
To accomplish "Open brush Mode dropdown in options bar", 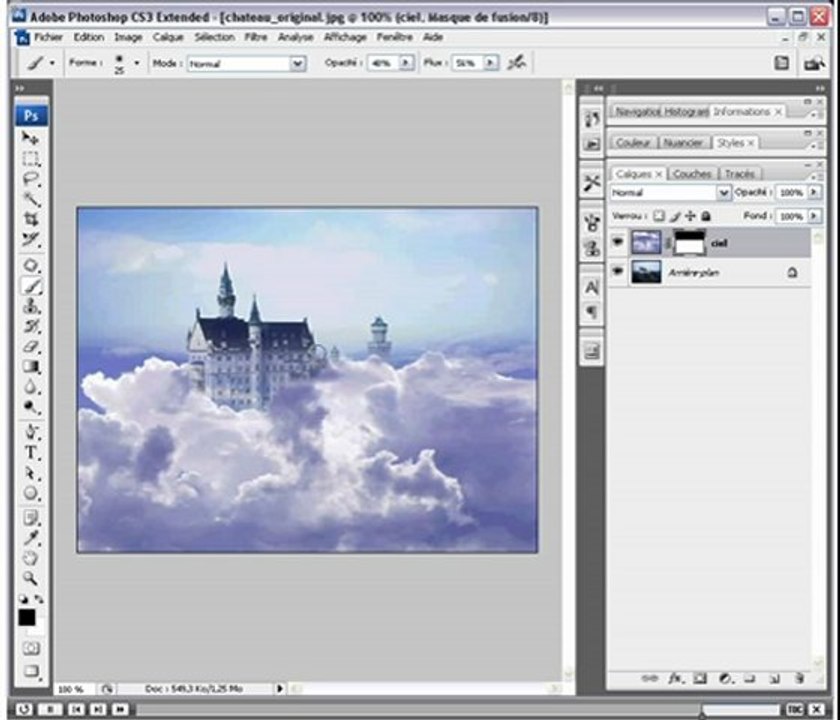I will click(298, 64).
